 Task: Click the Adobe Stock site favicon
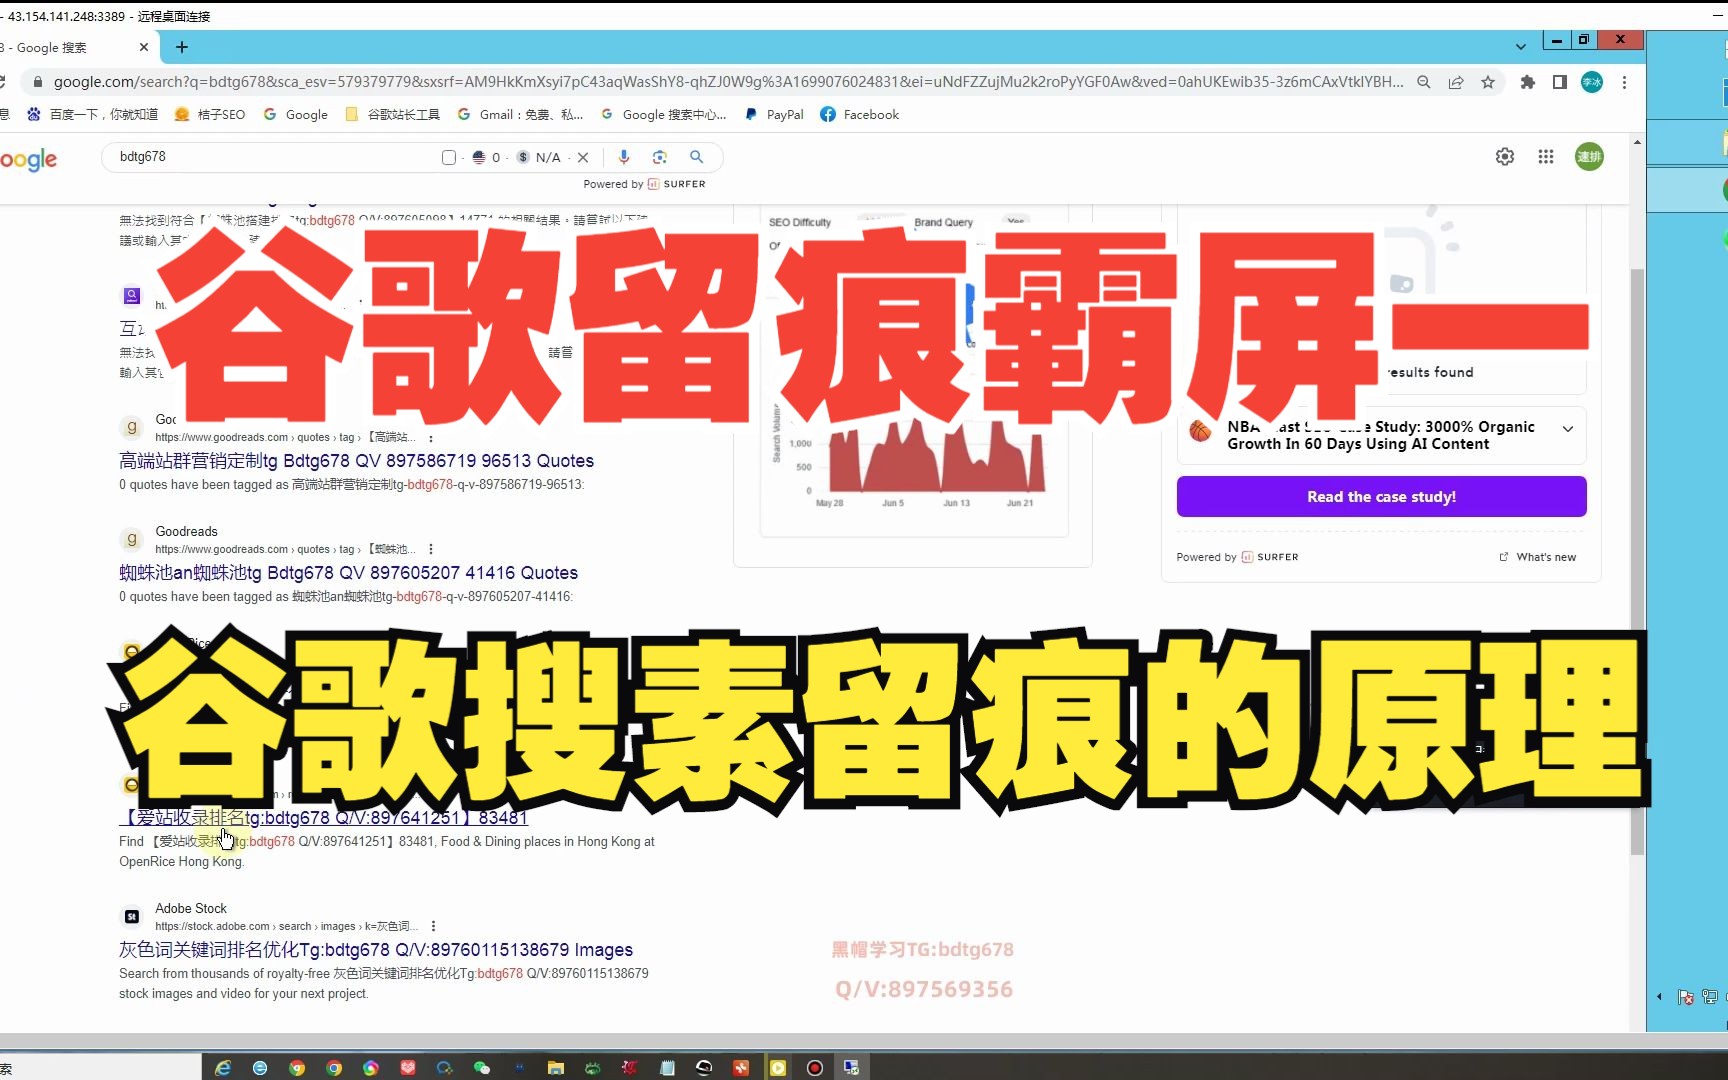tap(131, 916)
